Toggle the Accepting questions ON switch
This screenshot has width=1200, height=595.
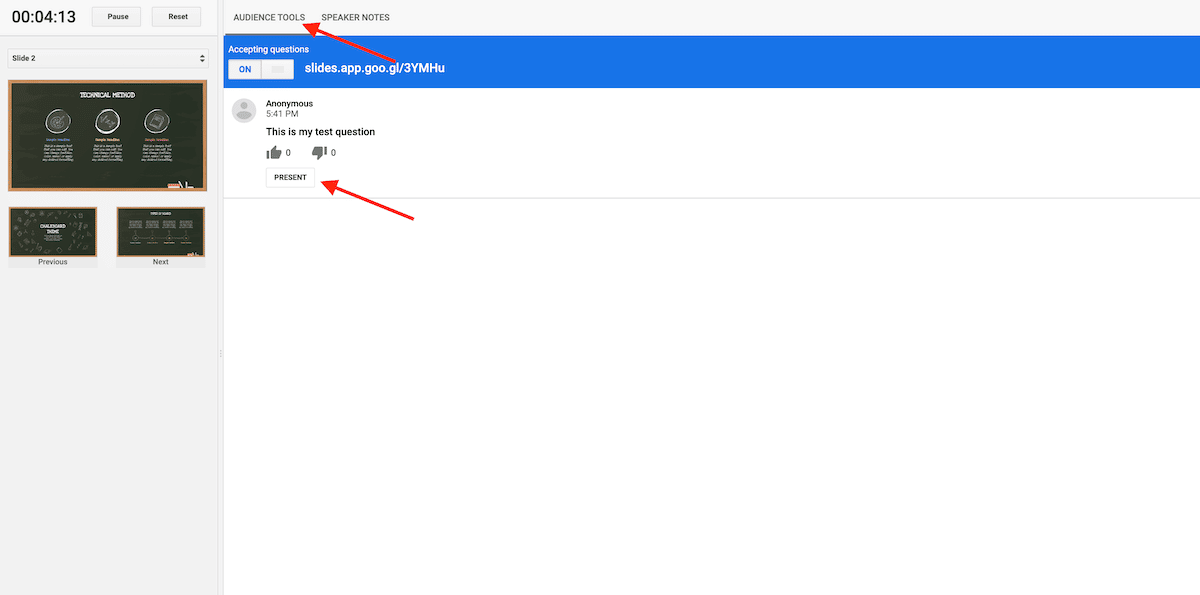pos(261,69)
